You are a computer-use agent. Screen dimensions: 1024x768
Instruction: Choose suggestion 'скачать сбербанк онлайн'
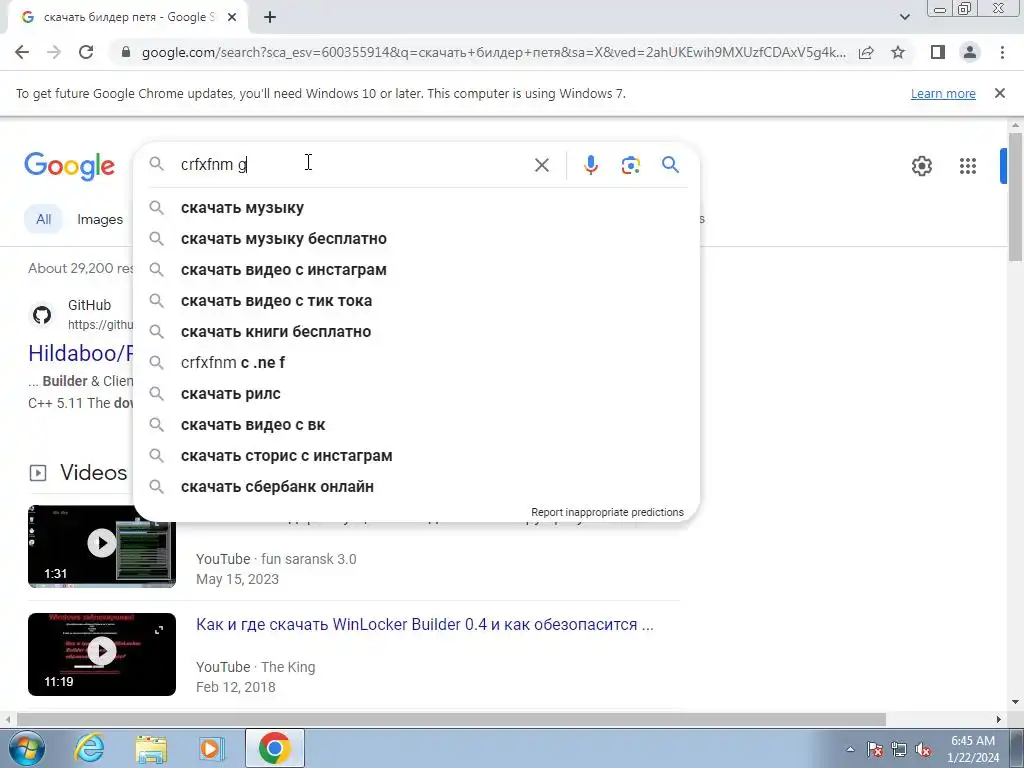click(x=416, y=487)
